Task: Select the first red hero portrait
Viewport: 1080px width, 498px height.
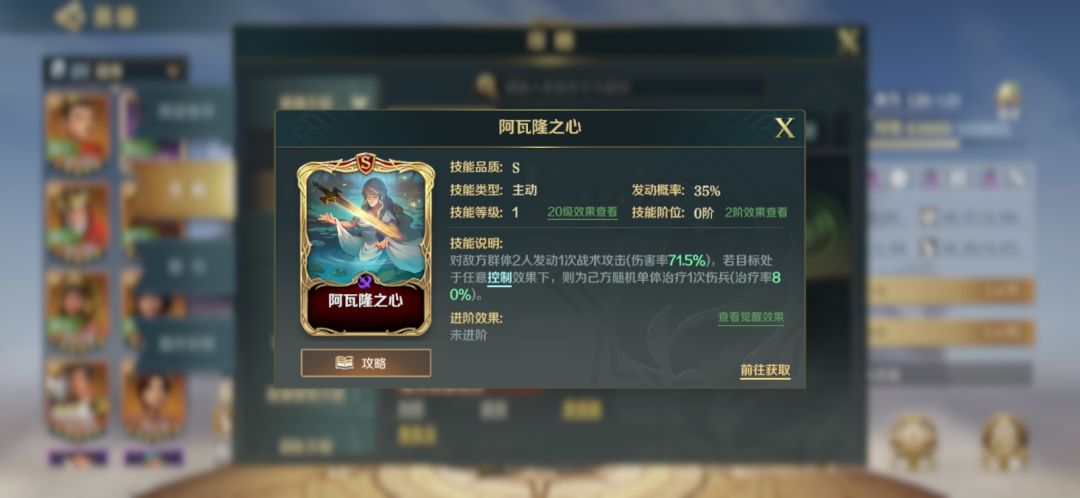Action: tap(77, 131)
